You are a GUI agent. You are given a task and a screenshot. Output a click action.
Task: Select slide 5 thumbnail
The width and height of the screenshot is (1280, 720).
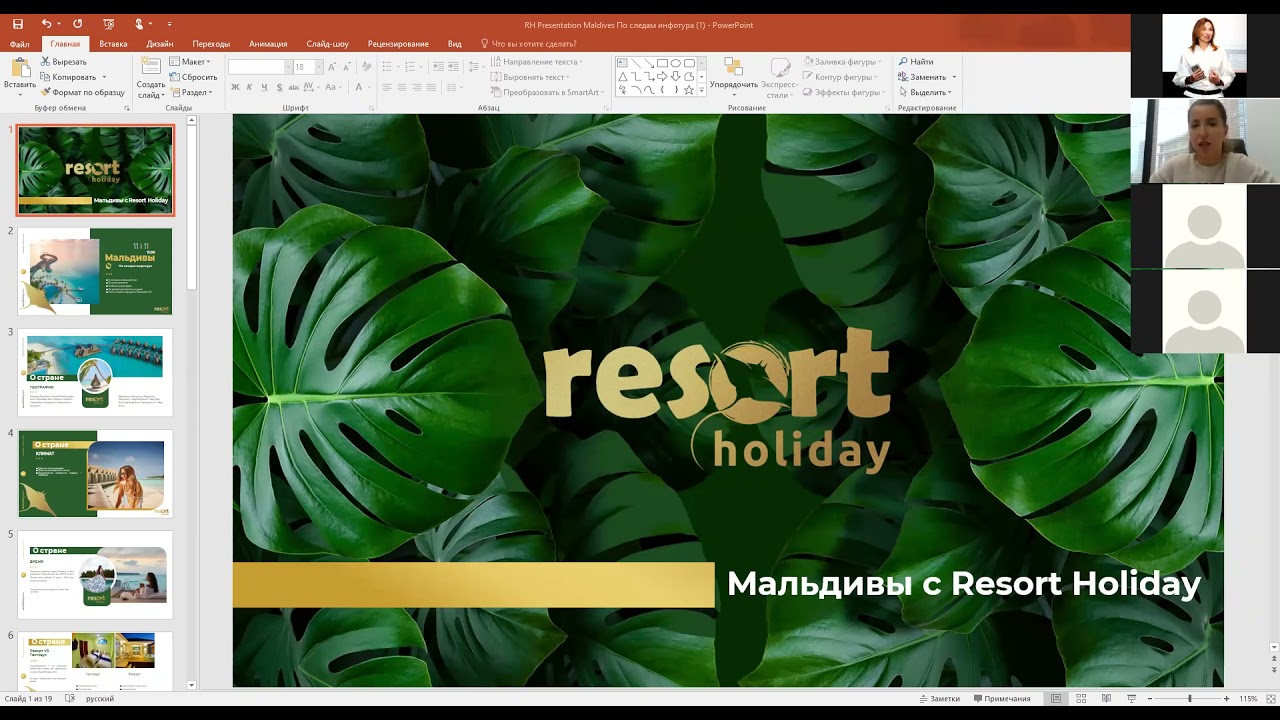click(x=95, y=574)
